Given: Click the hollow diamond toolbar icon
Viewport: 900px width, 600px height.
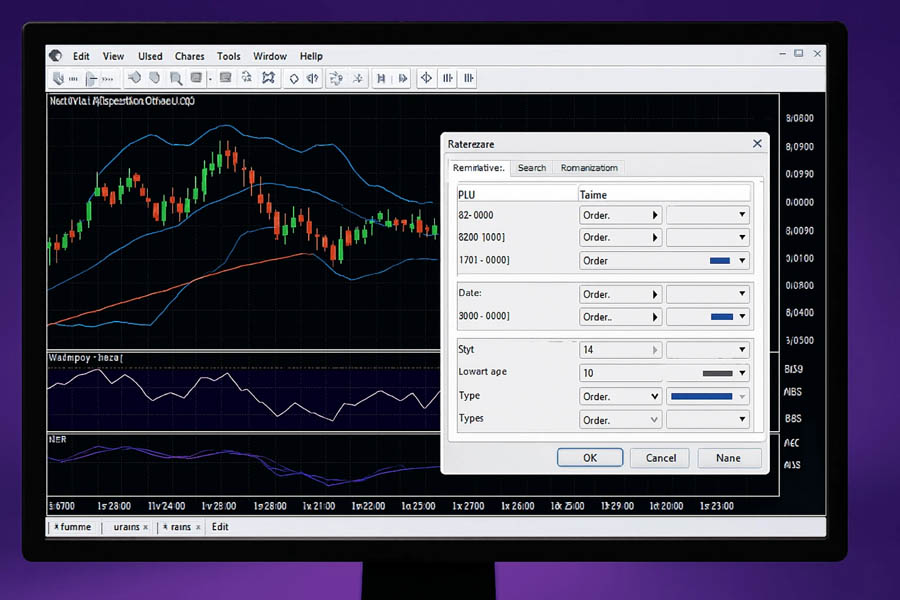Looking at the screenshot, I should click(x=294, y=78).
